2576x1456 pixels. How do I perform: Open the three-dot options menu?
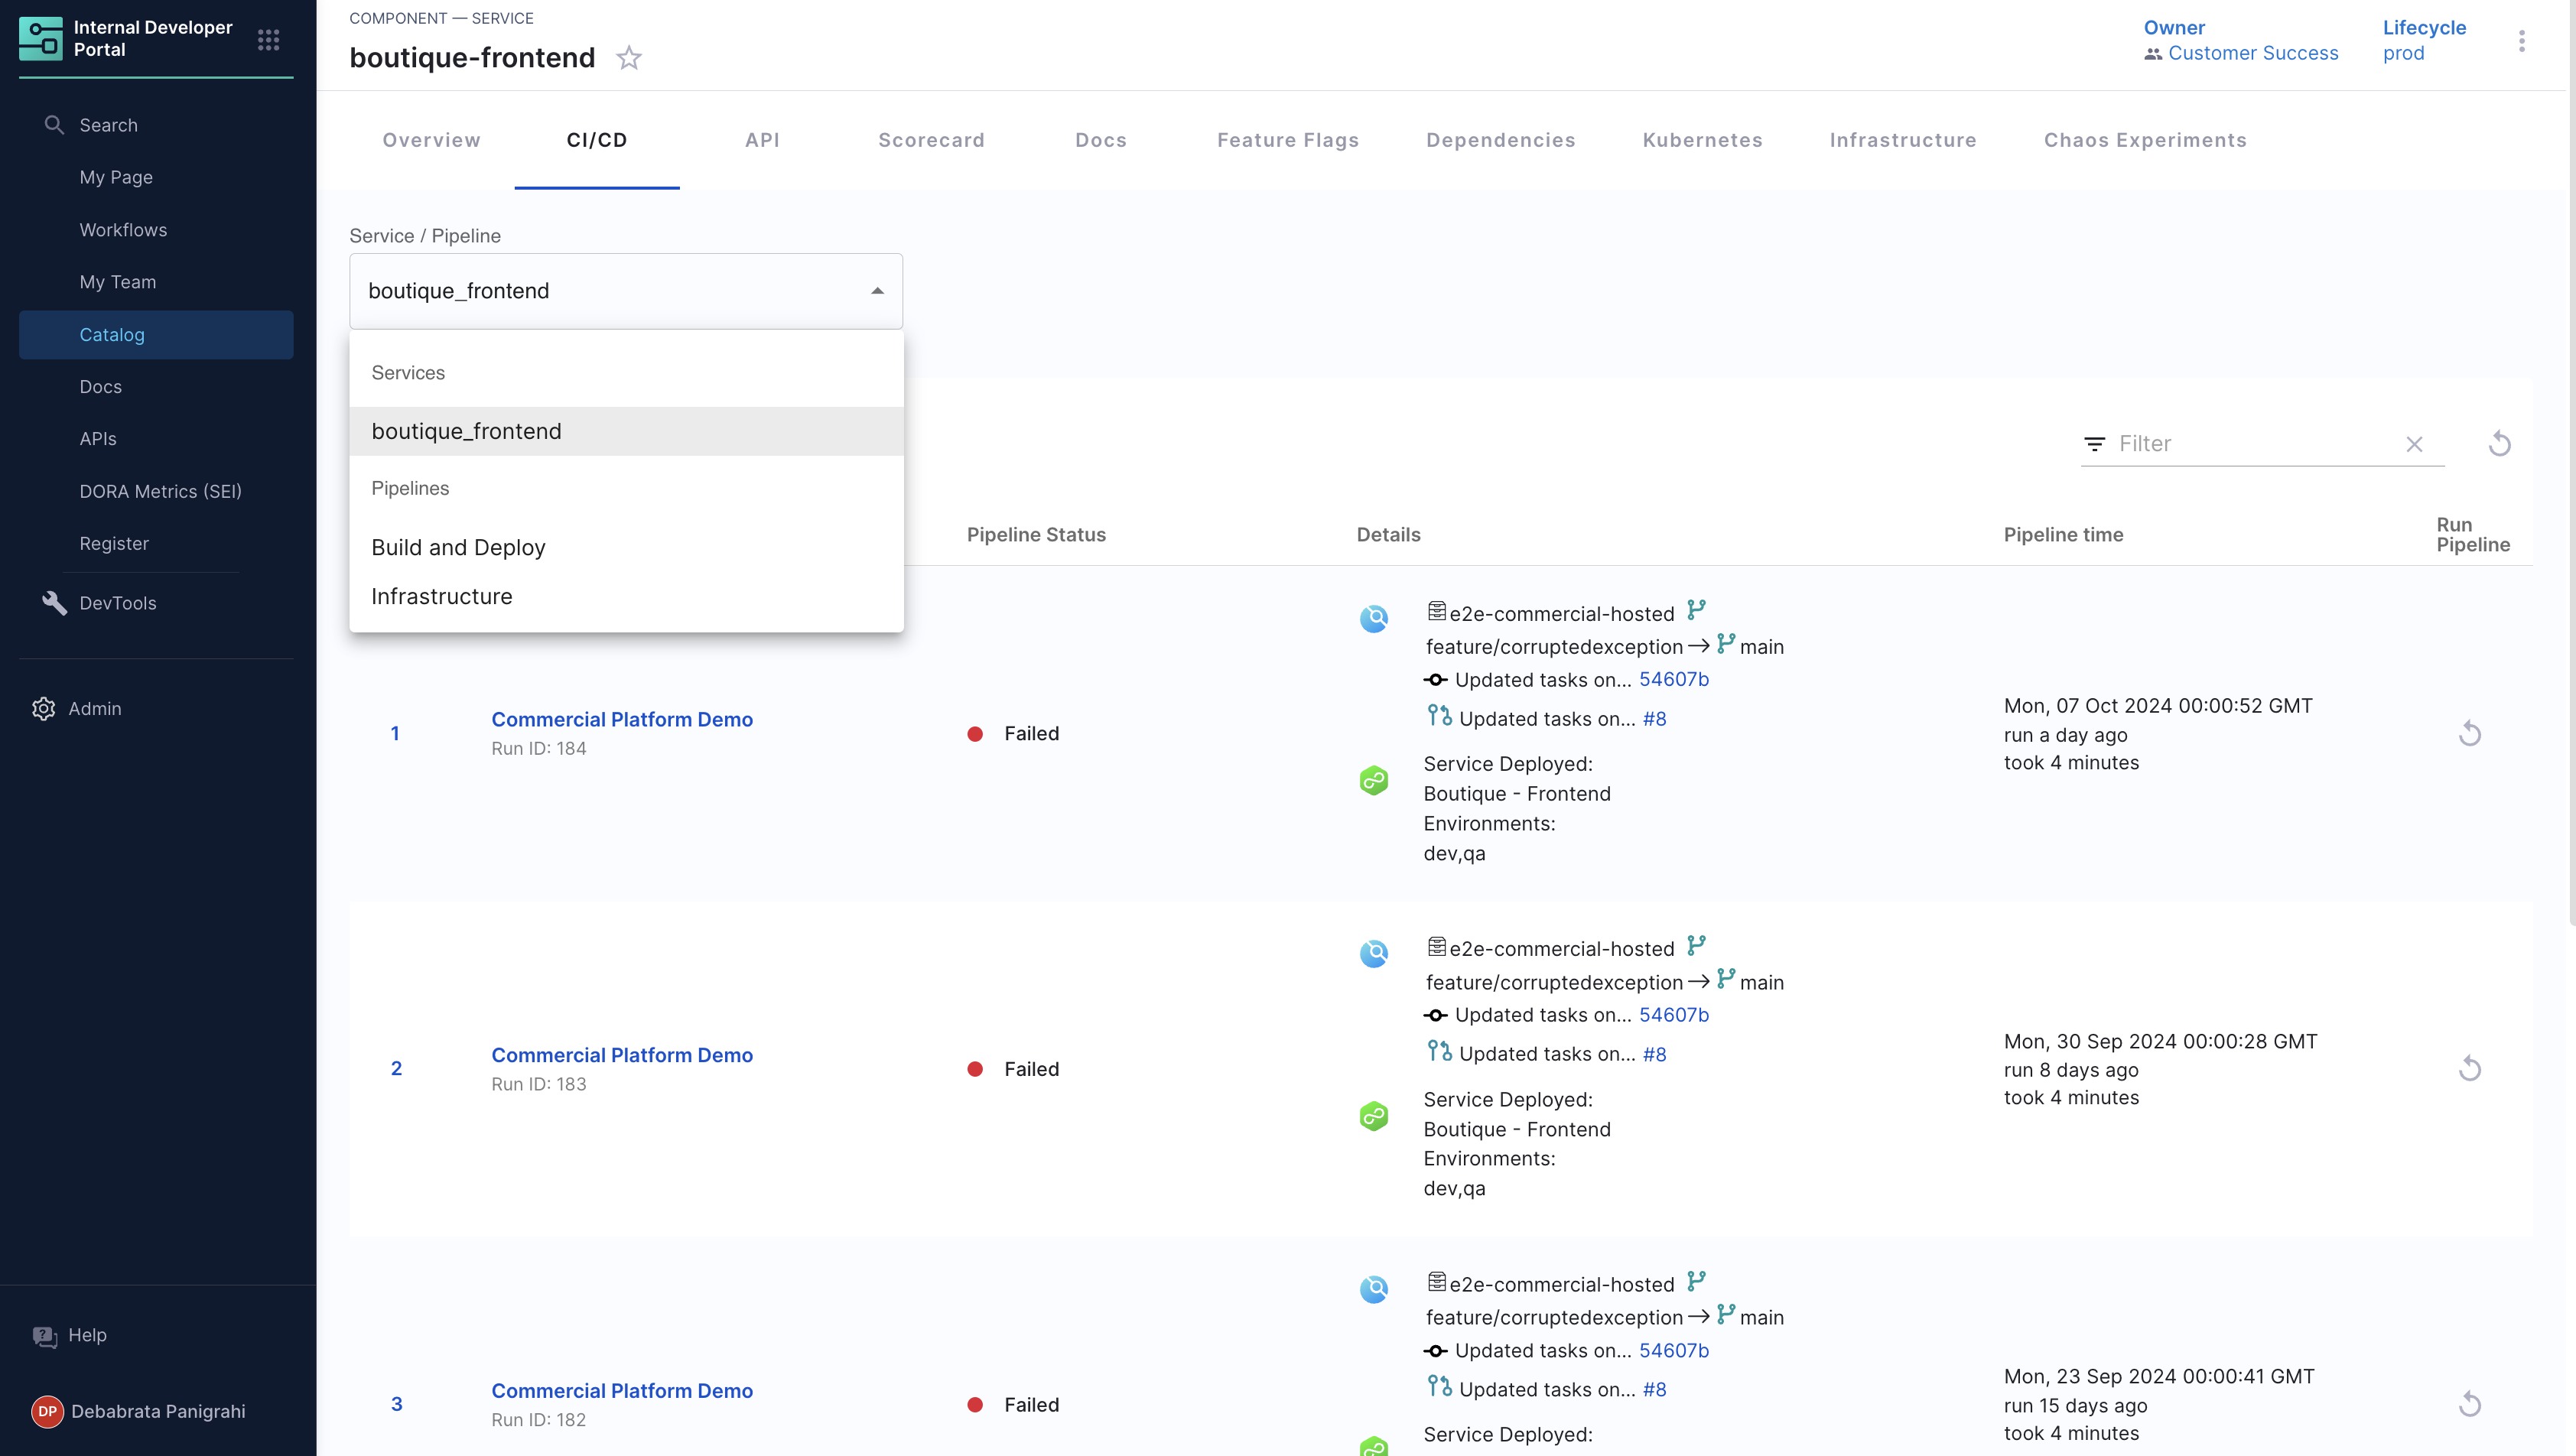coord(2521,41)
